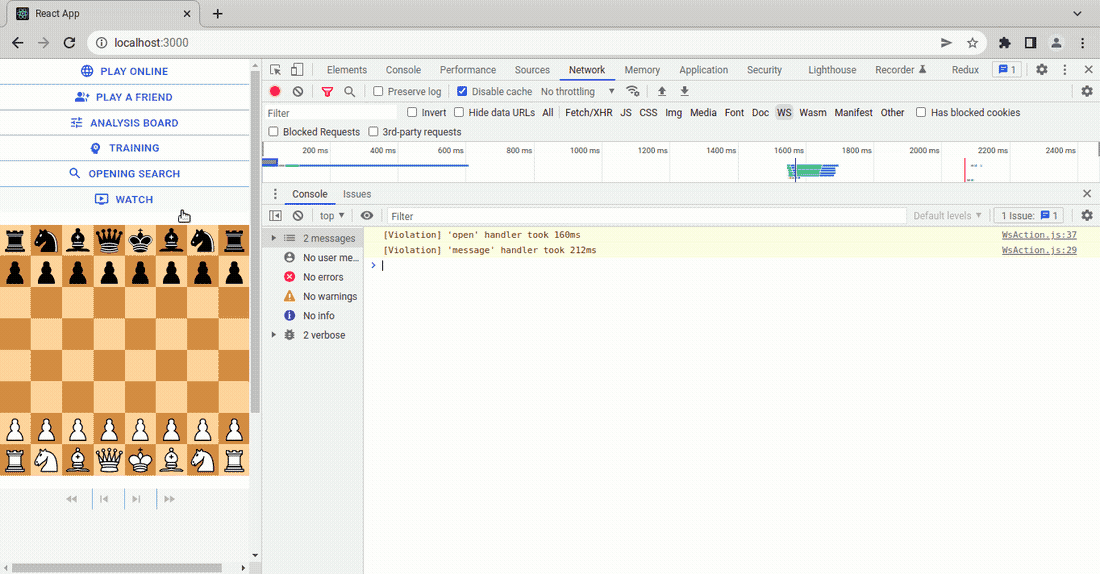This screenshot has width=1100, height=574.
Task: Click the PLAY A FRIEND button
Action: click(125, 97)
